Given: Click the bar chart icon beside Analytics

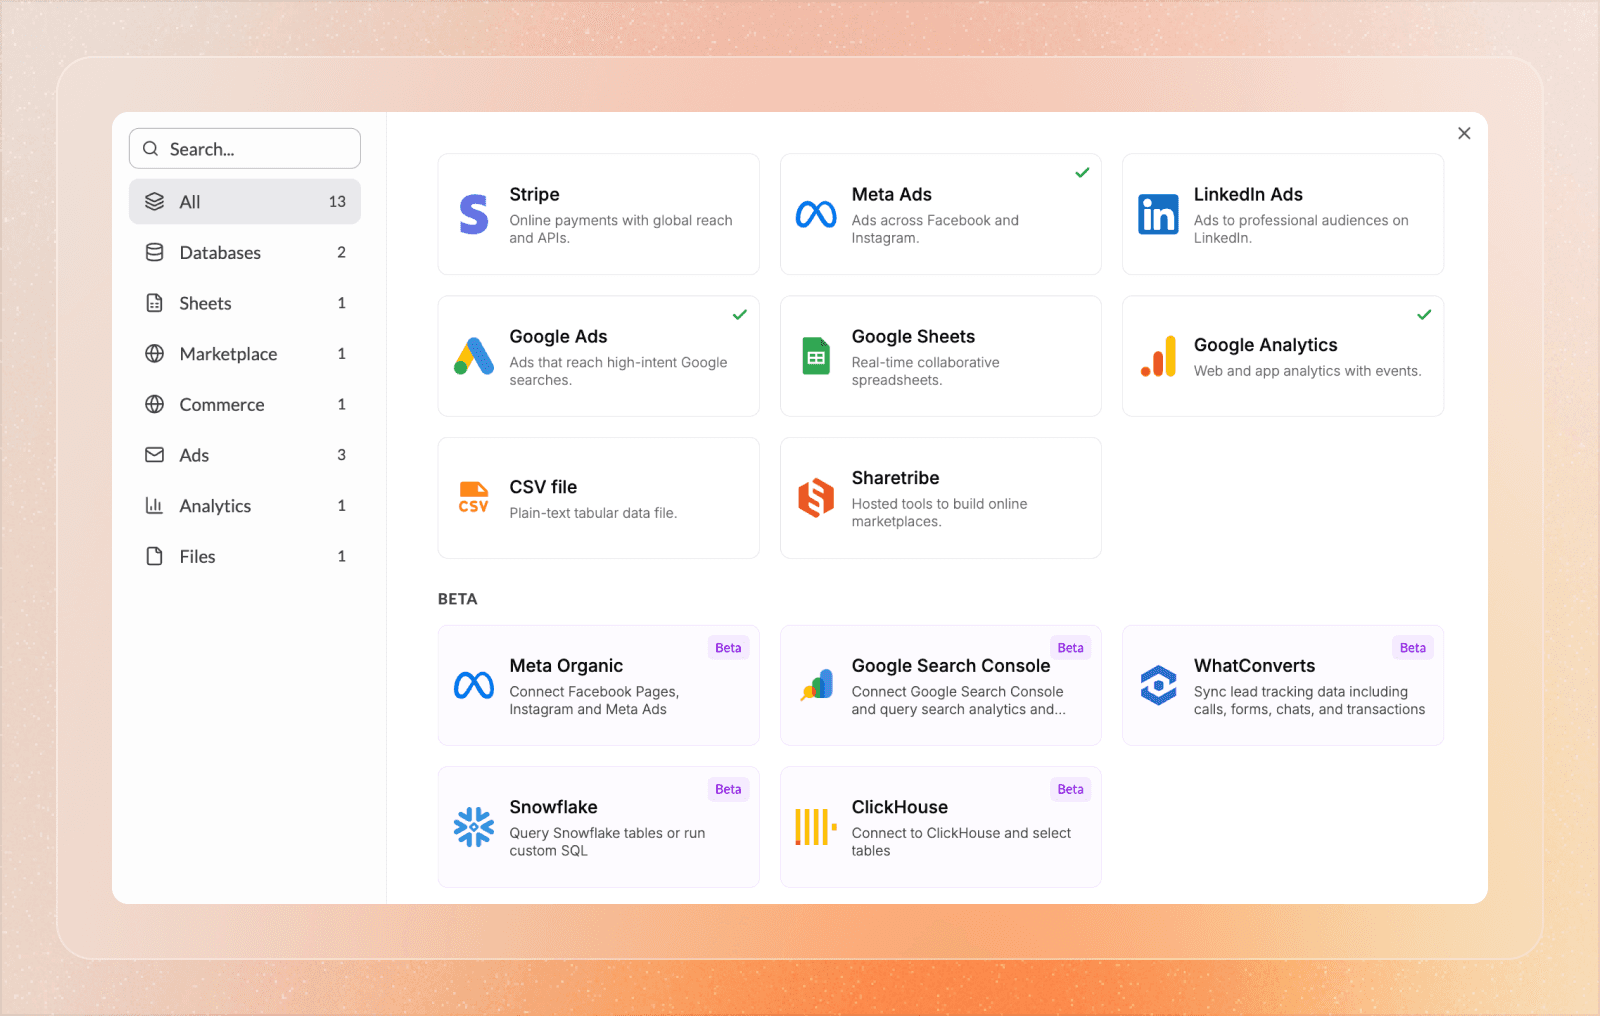Looking at the screenshot, I should 154,505.
